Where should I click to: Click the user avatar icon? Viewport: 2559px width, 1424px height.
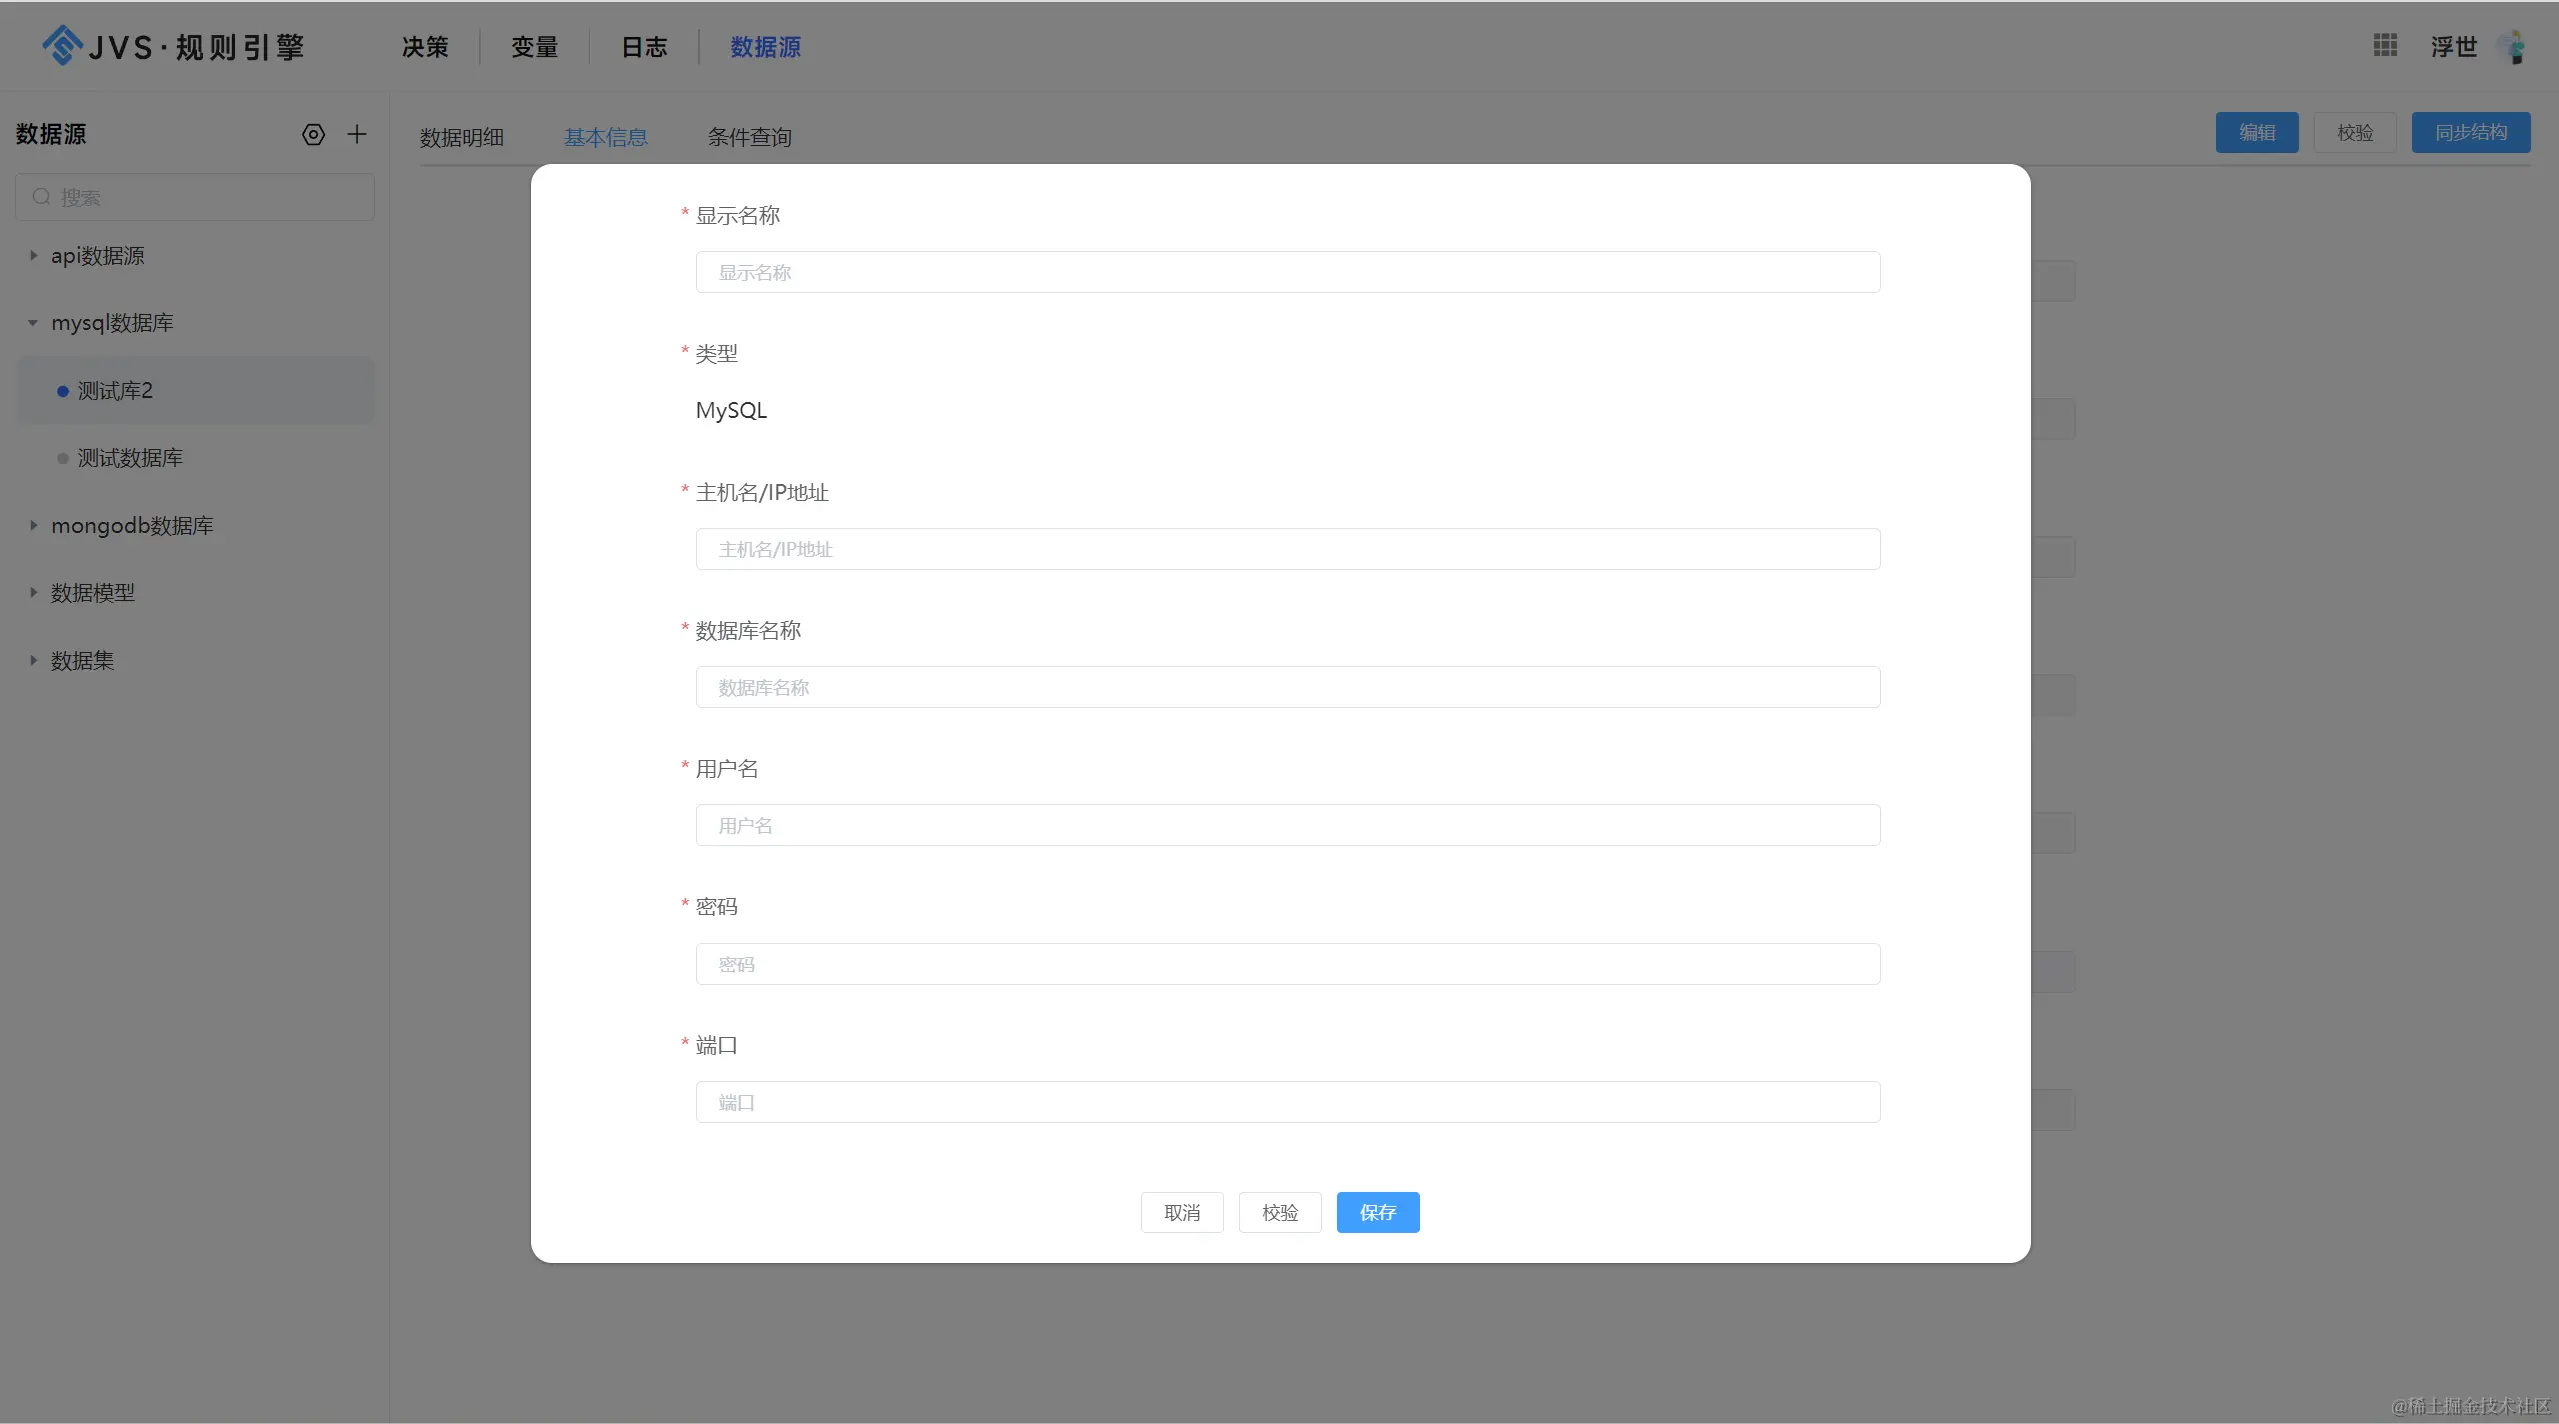(x=2512, y=47)
